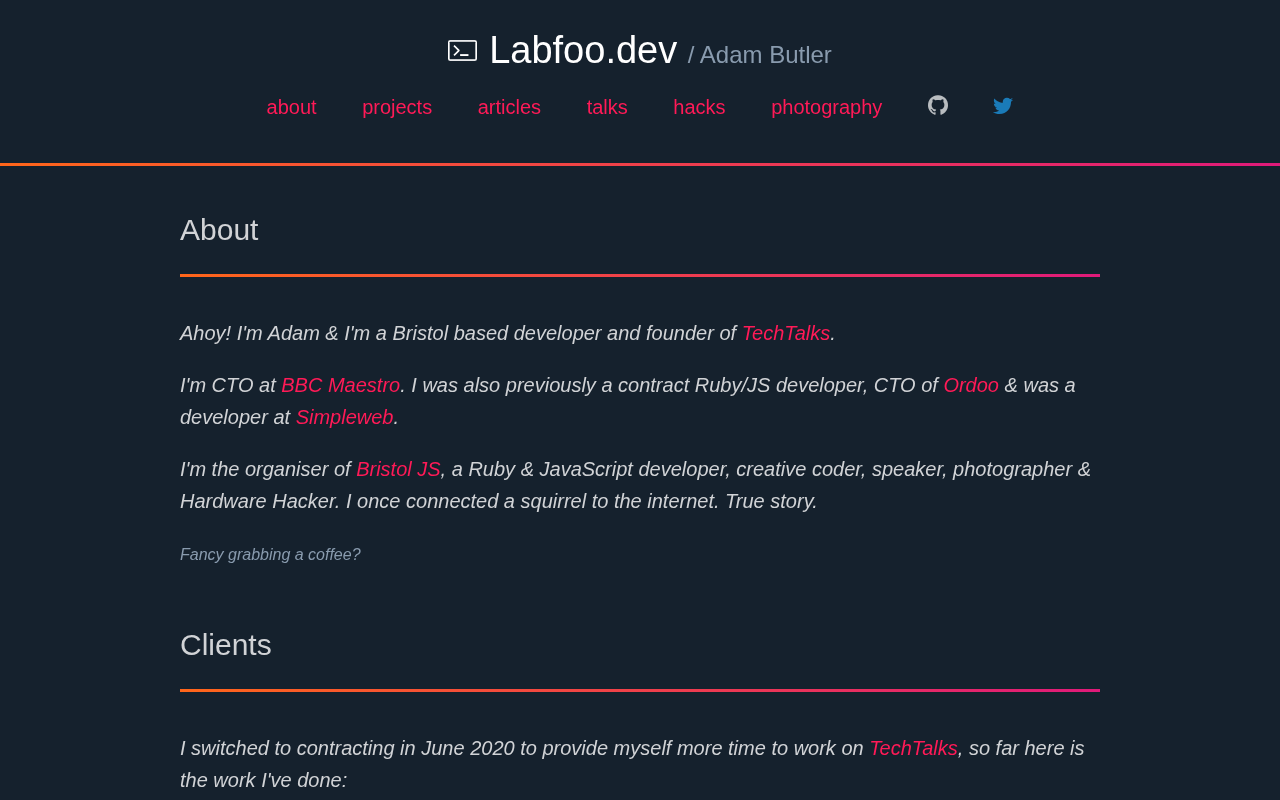Open the talks page
1280x800 pixels.
point(607,107)
